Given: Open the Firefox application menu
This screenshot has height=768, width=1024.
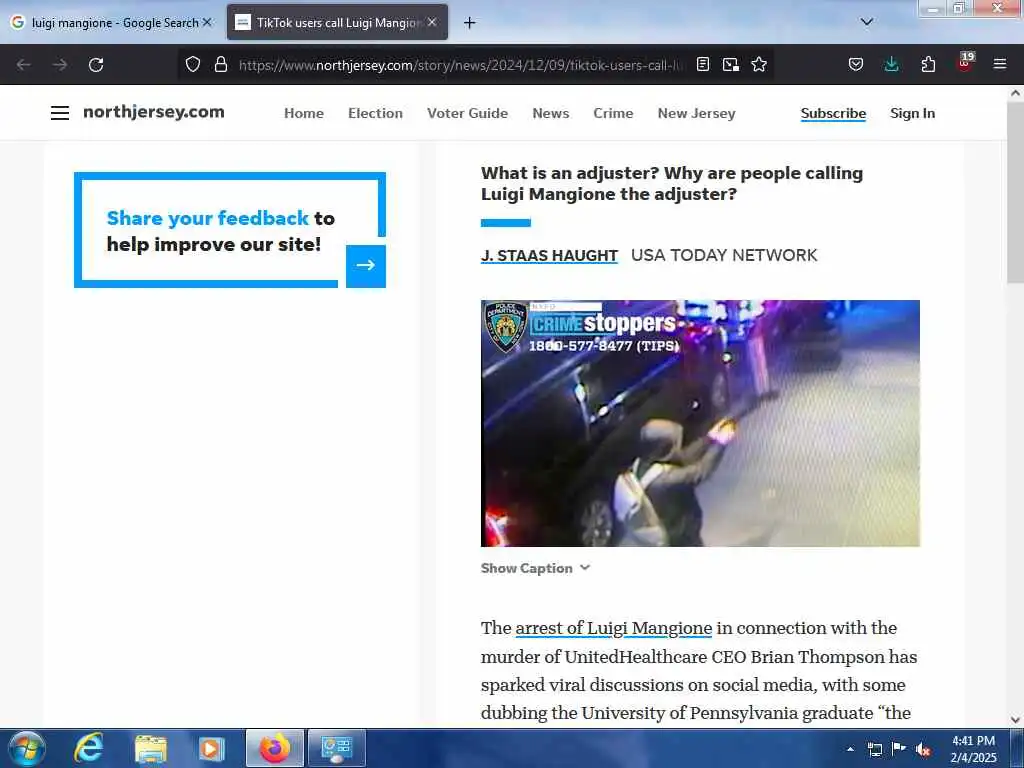Looking at the screenshot, I should click(x=1000, y=65).
